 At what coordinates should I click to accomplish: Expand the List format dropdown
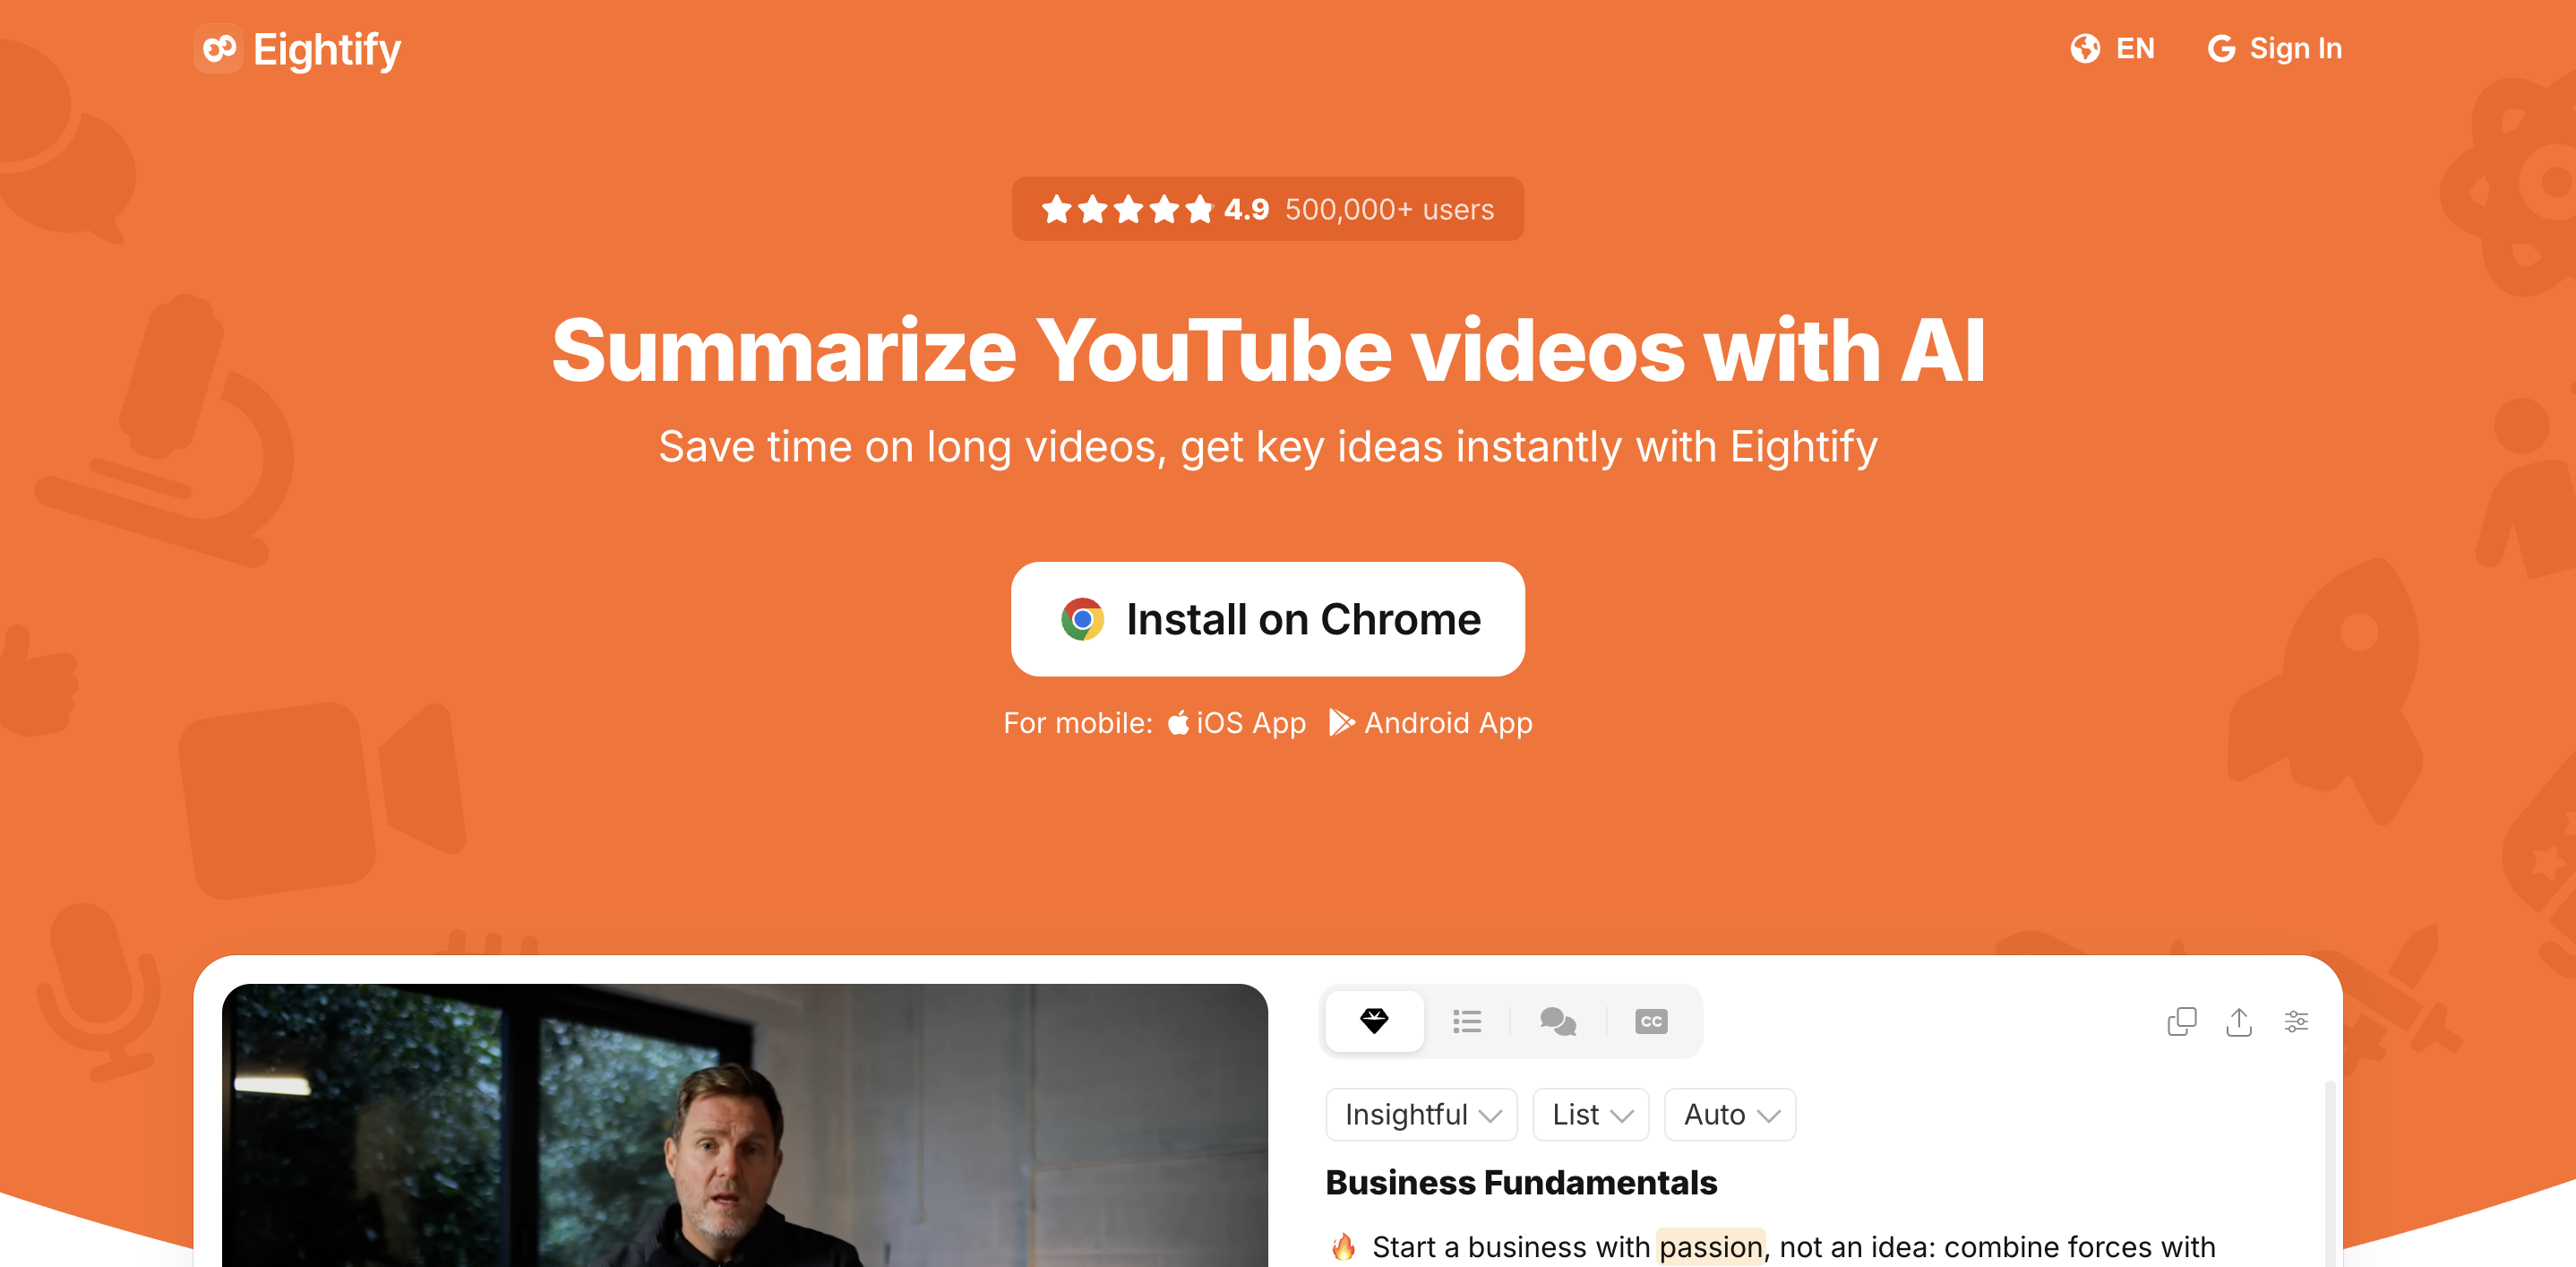tap(1590, 1114)
